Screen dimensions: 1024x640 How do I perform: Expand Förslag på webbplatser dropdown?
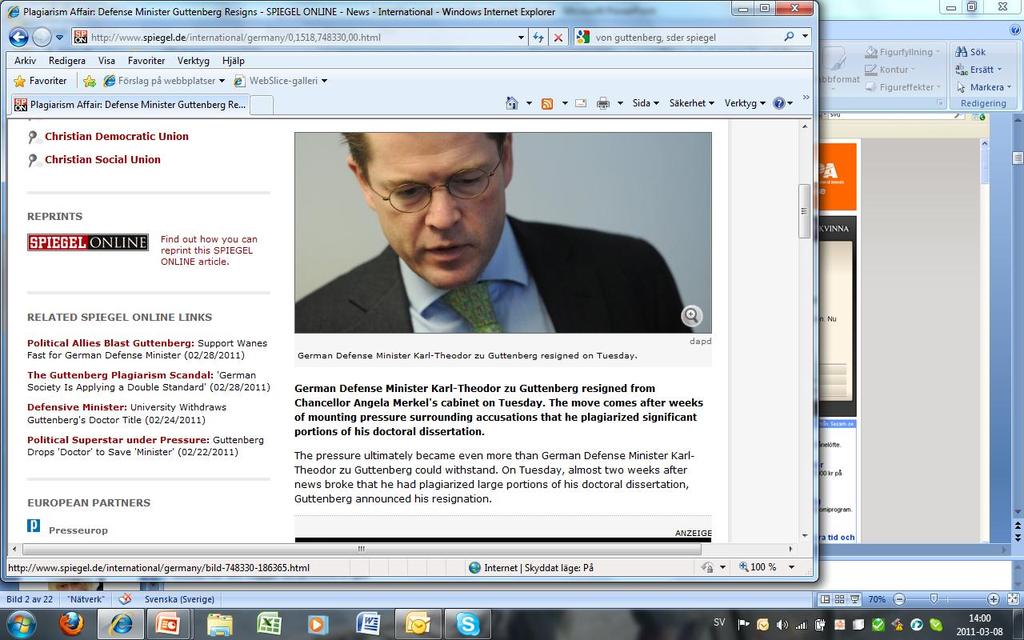tap(221, 81)
